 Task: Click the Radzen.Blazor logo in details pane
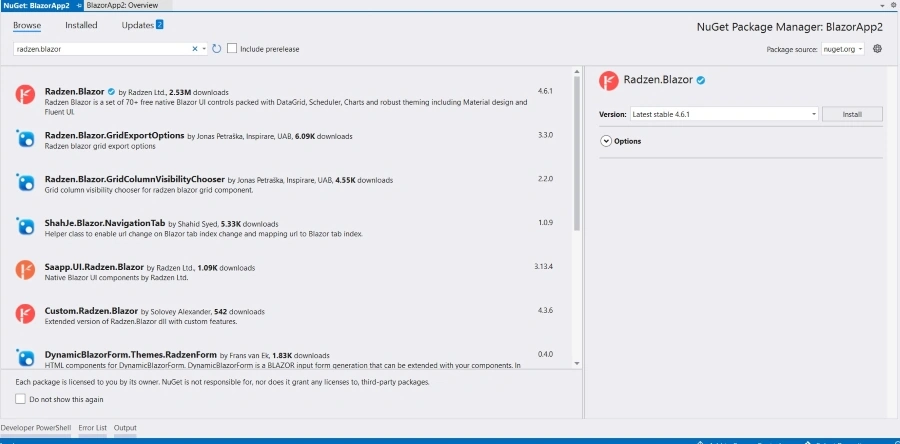608,81
